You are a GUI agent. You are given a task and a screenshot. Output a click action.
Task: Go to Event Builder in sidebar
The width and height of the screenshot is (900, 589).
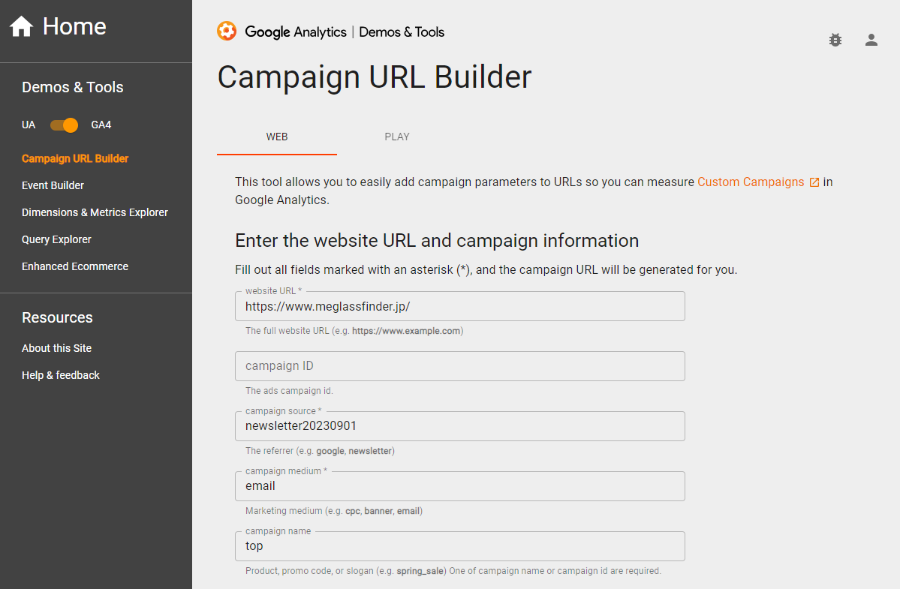tap(53, 185)
